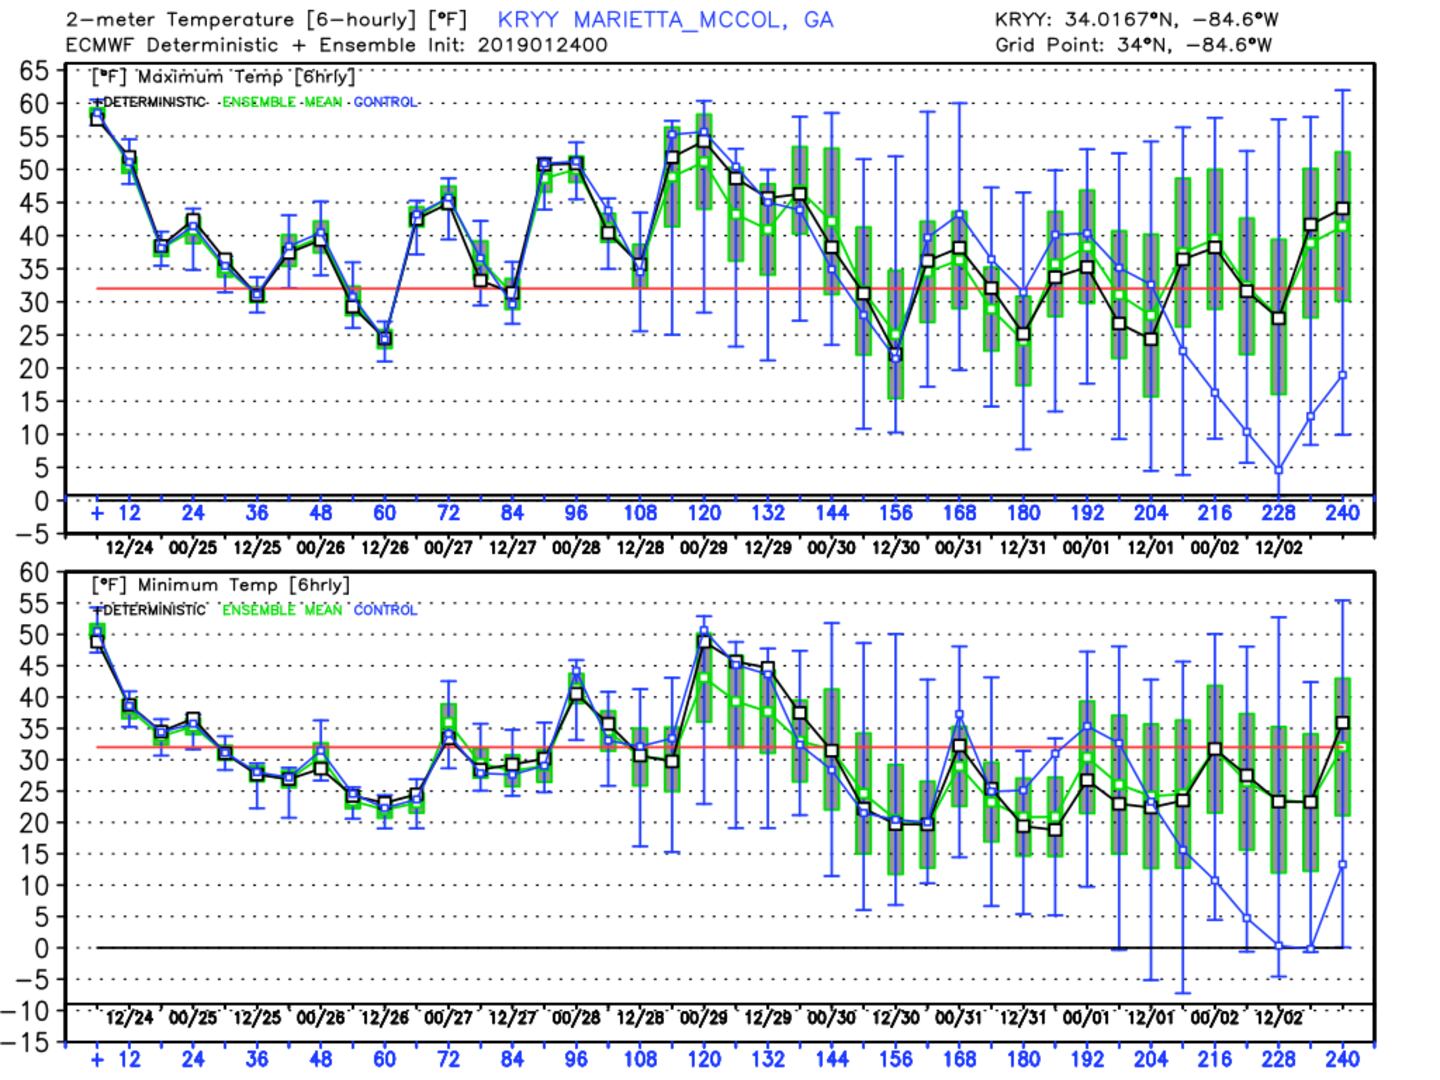1440x1080 pixels.
Task: Click the Grid Point coordinates text at top right
Action: tap(1135, 45)
